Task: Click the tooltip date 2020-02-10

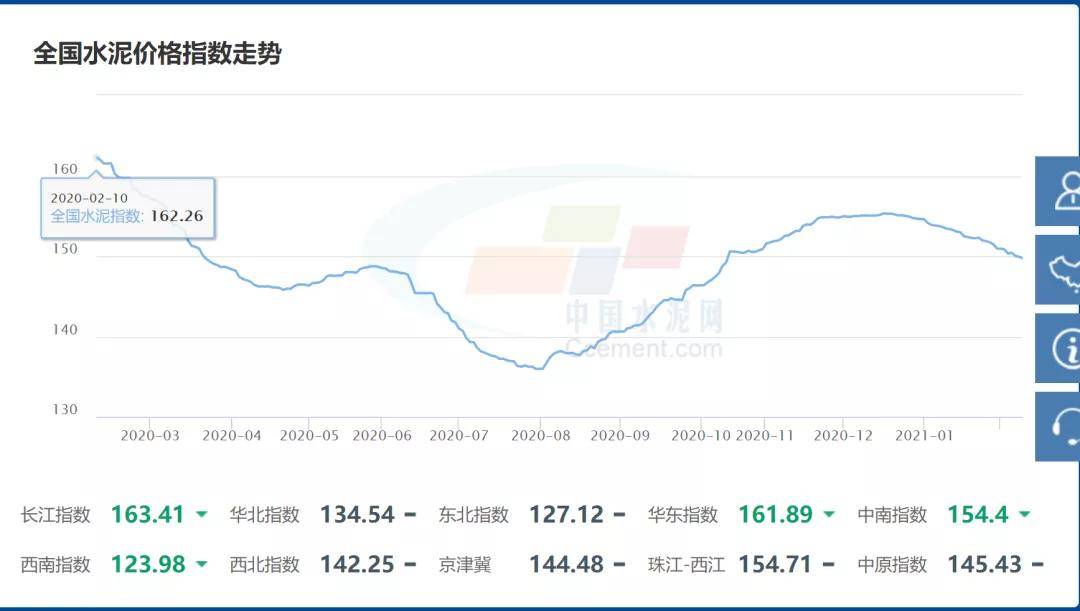Action: click(x=89, y=198)
